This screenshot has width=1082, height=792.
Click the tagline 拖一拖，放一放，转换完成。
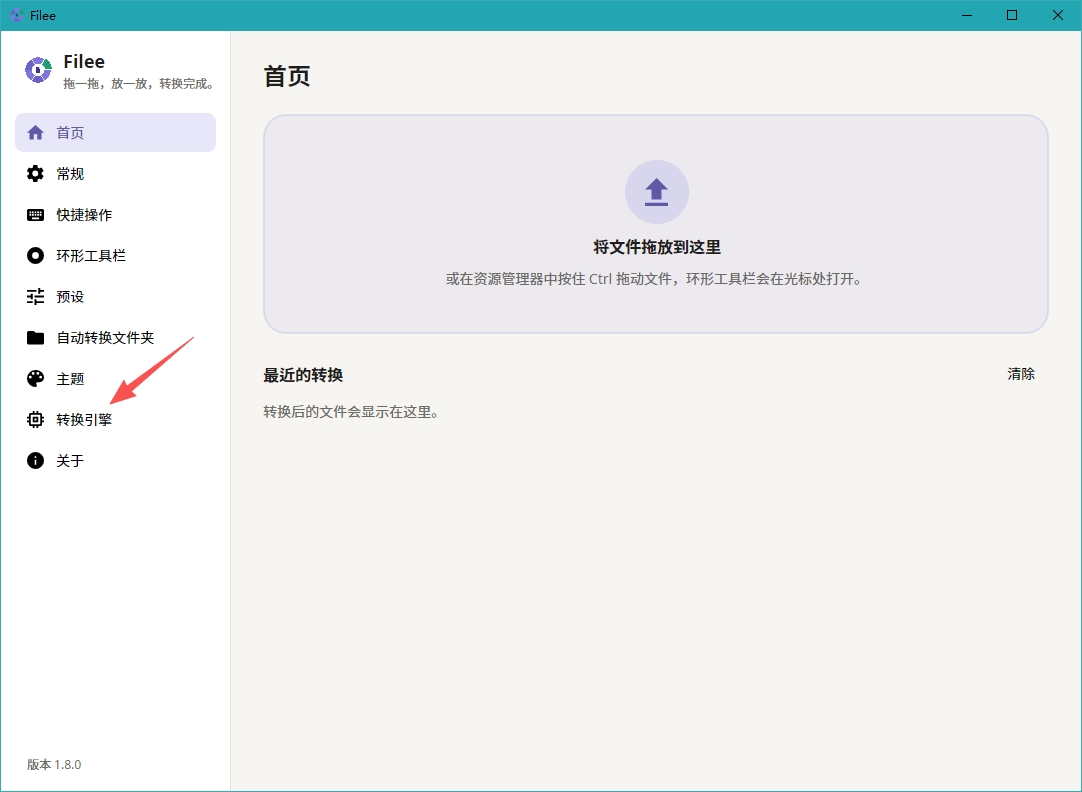click(x=140, y=83)
